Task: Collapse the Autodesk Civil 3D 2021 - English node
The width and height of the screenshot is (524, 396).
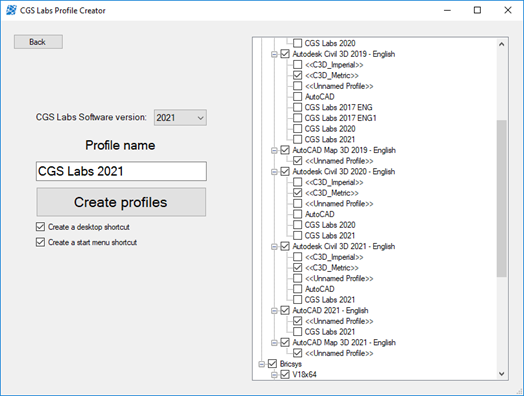Action: [x=274, y=247]
